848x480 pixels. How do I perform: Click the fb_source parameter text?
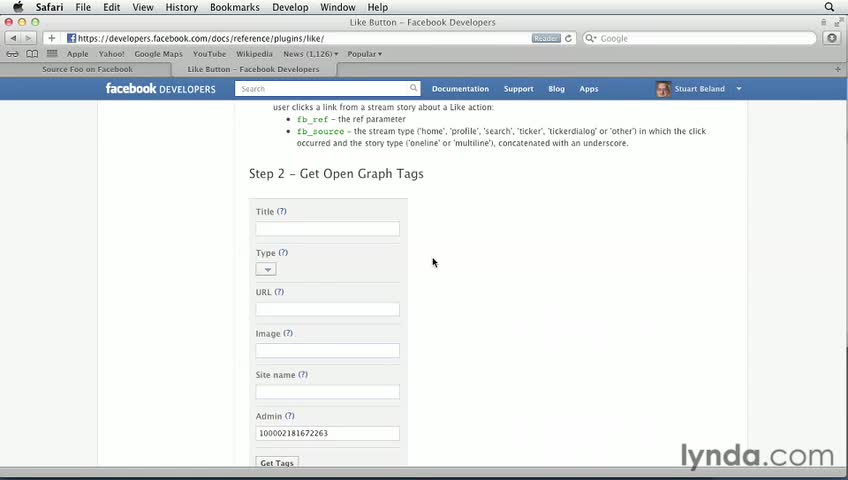[320, 131]
